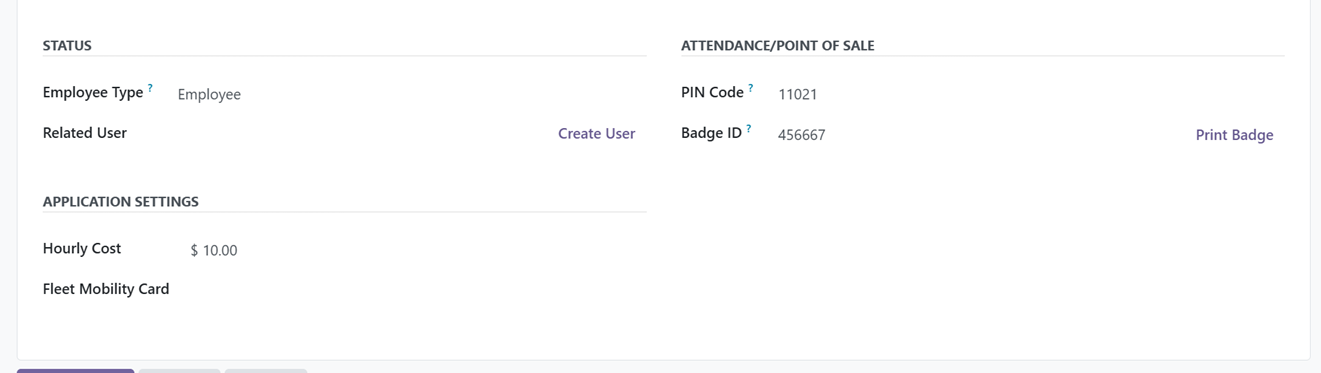Click the Employee Type label
1321x373 pixels.
(x=93, y=92)
